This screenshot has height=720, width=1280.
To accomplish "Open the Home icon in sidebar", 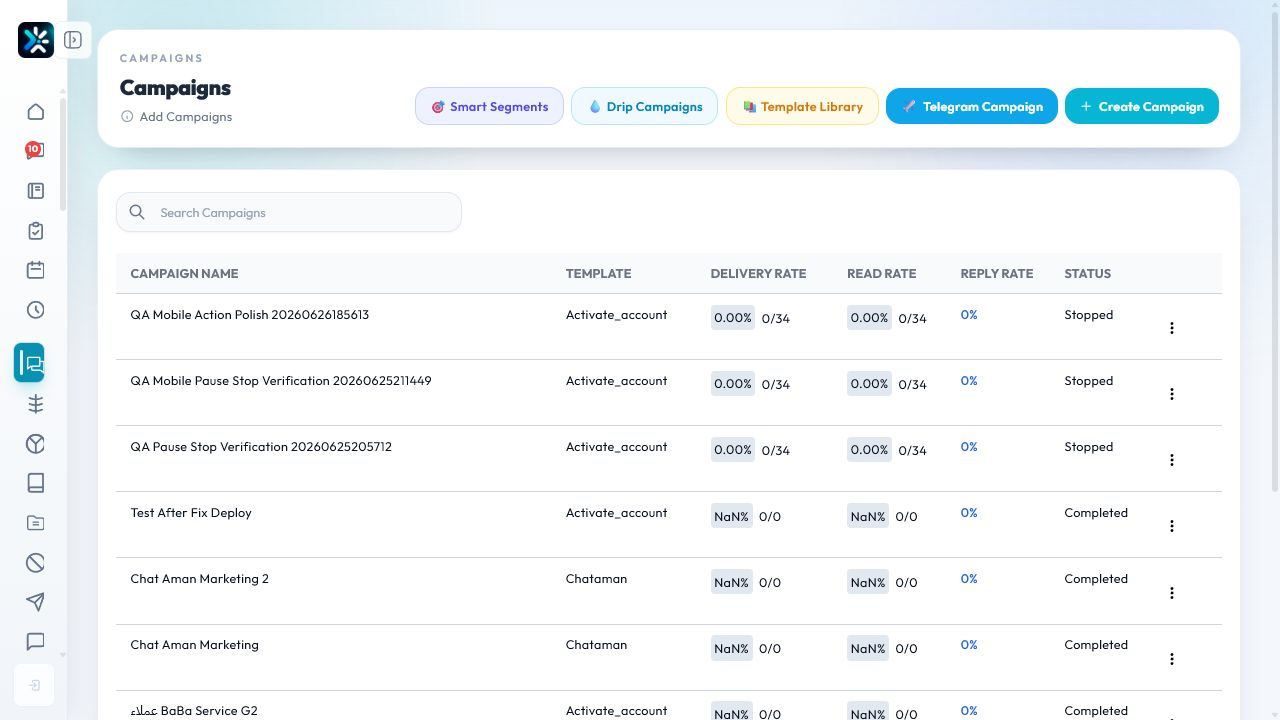I will point(36,112).
